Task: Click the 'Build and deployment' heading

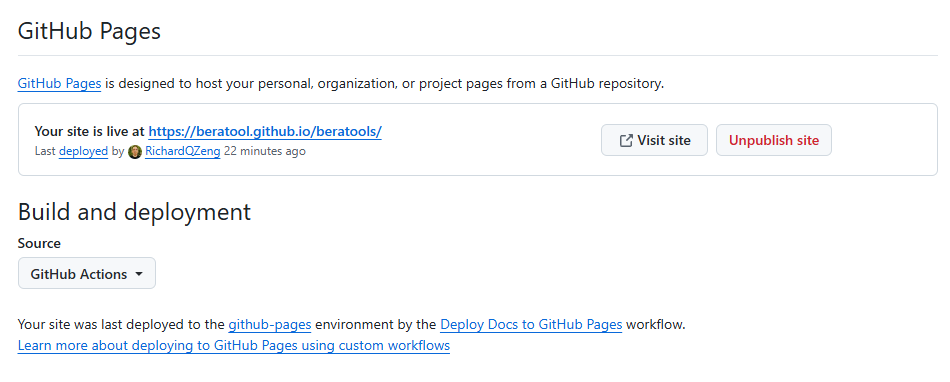Action: [x=135, y=212]
